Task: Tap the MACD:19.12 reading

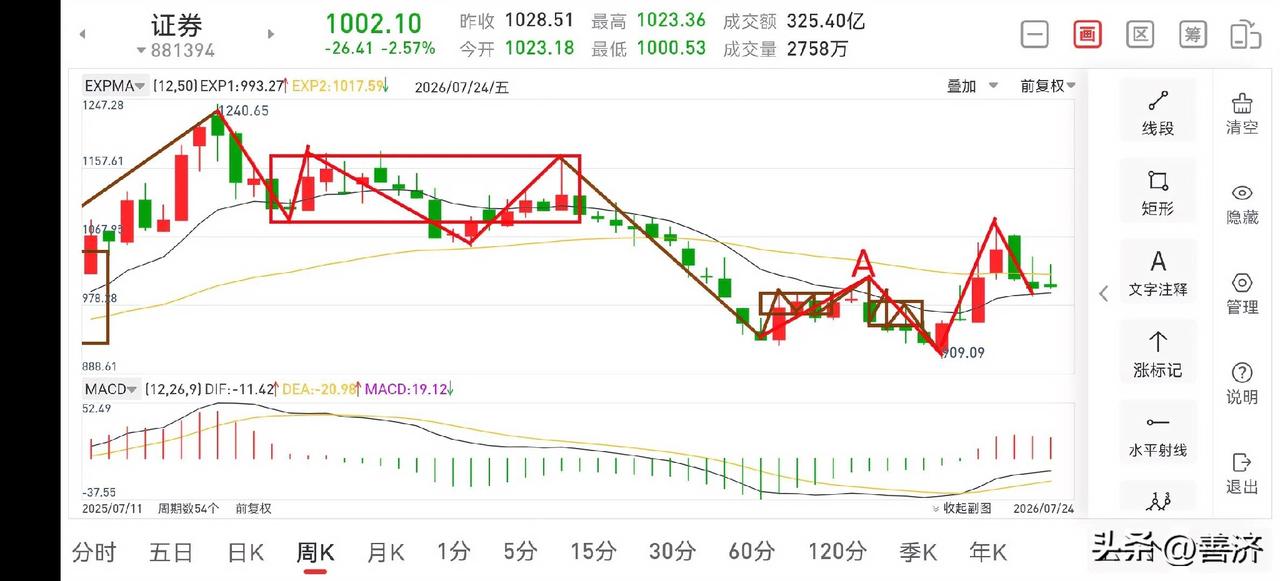Action: [405, 389]
